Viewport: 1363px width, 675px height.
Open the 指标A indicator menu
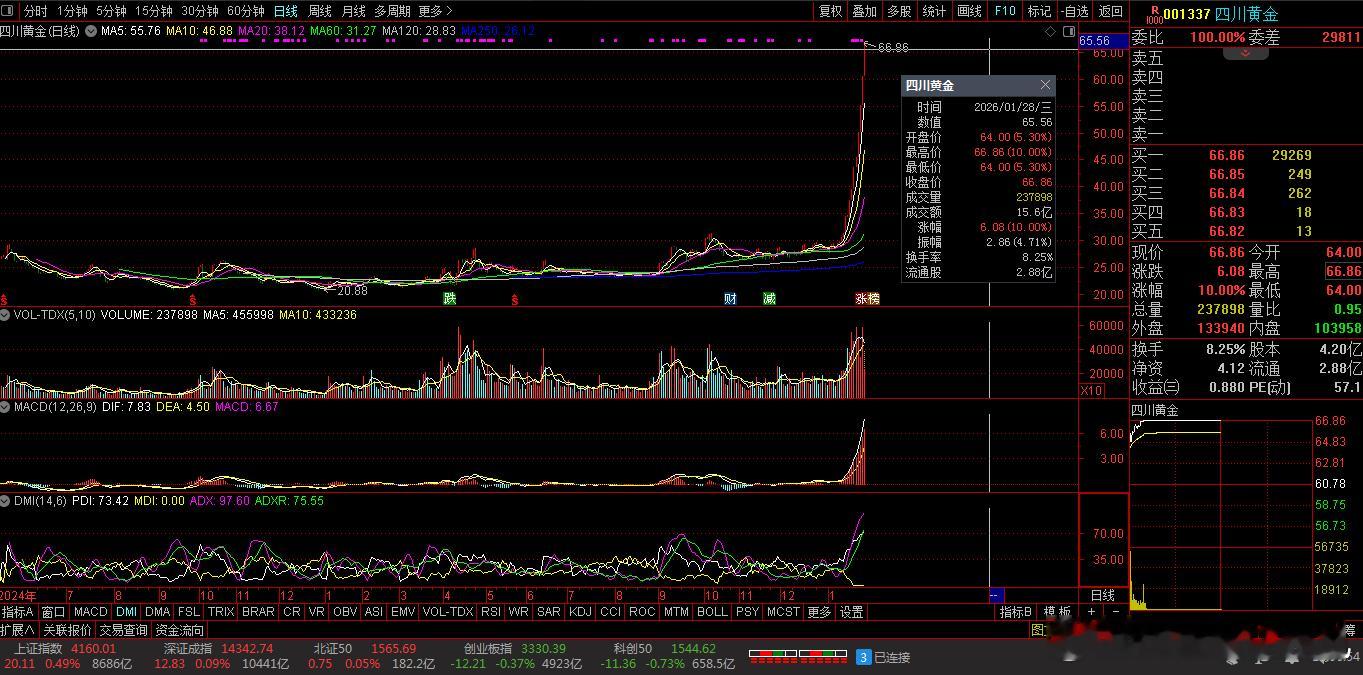pos(18,612)
